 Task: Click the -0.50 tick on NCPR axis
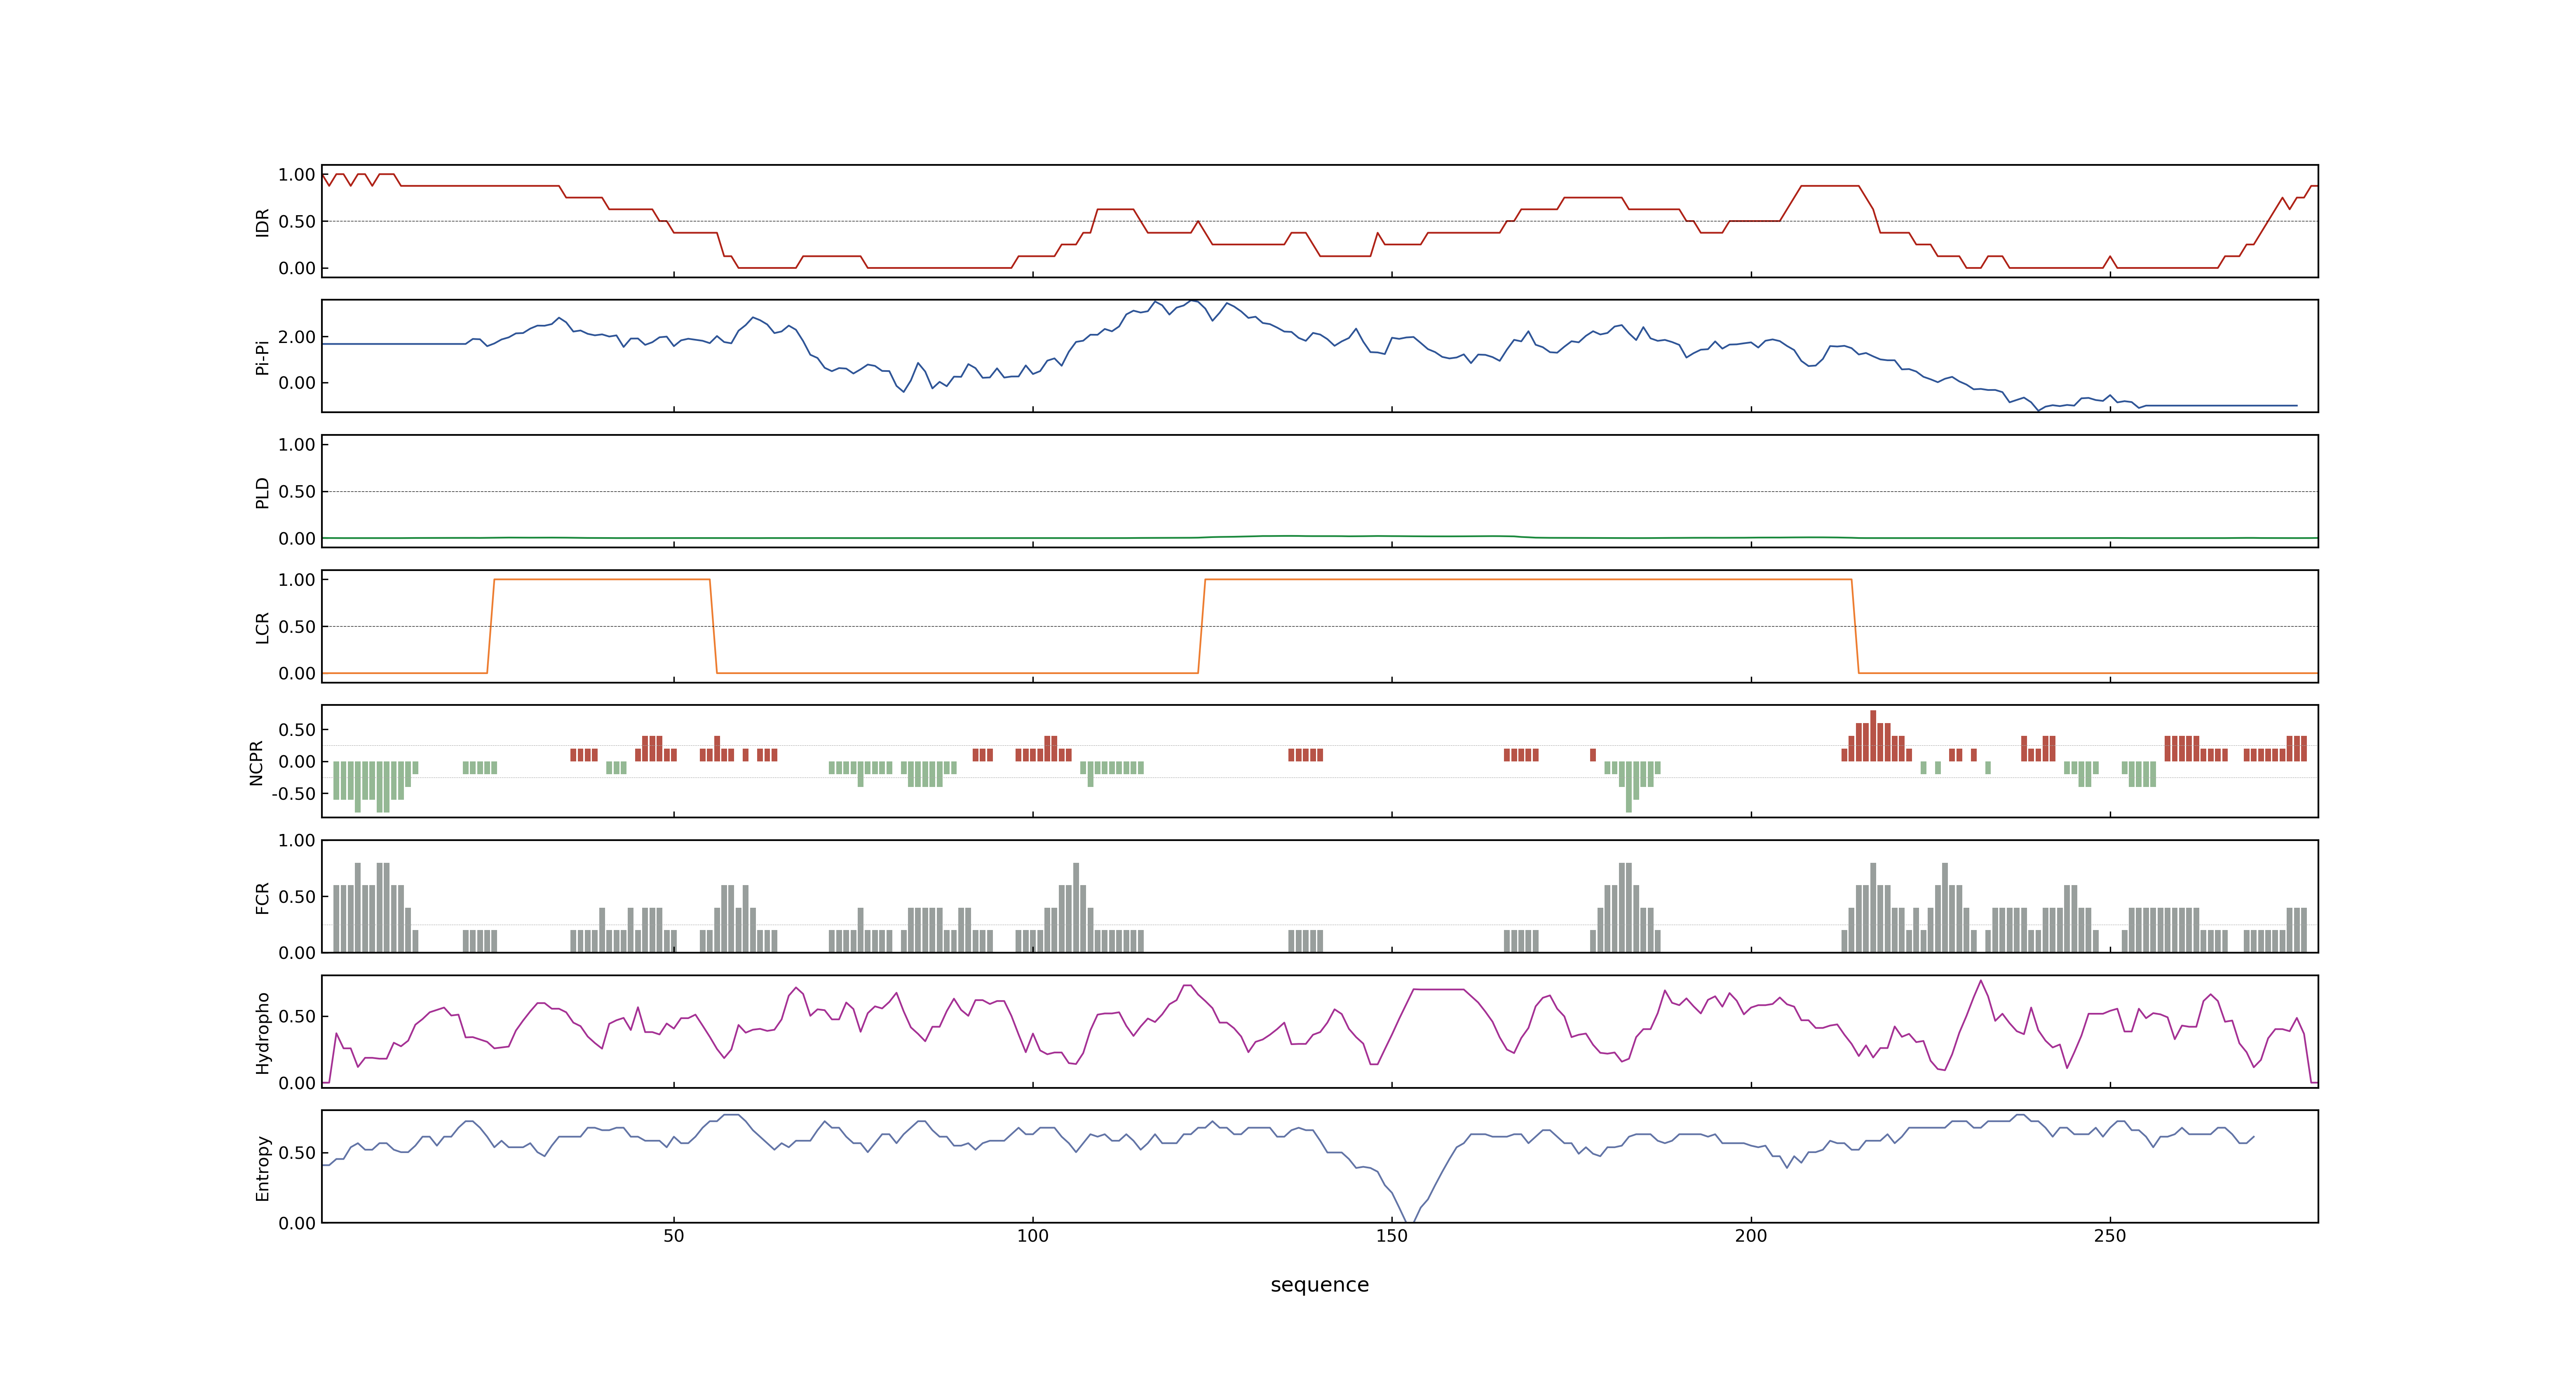[x=293, y=794]
